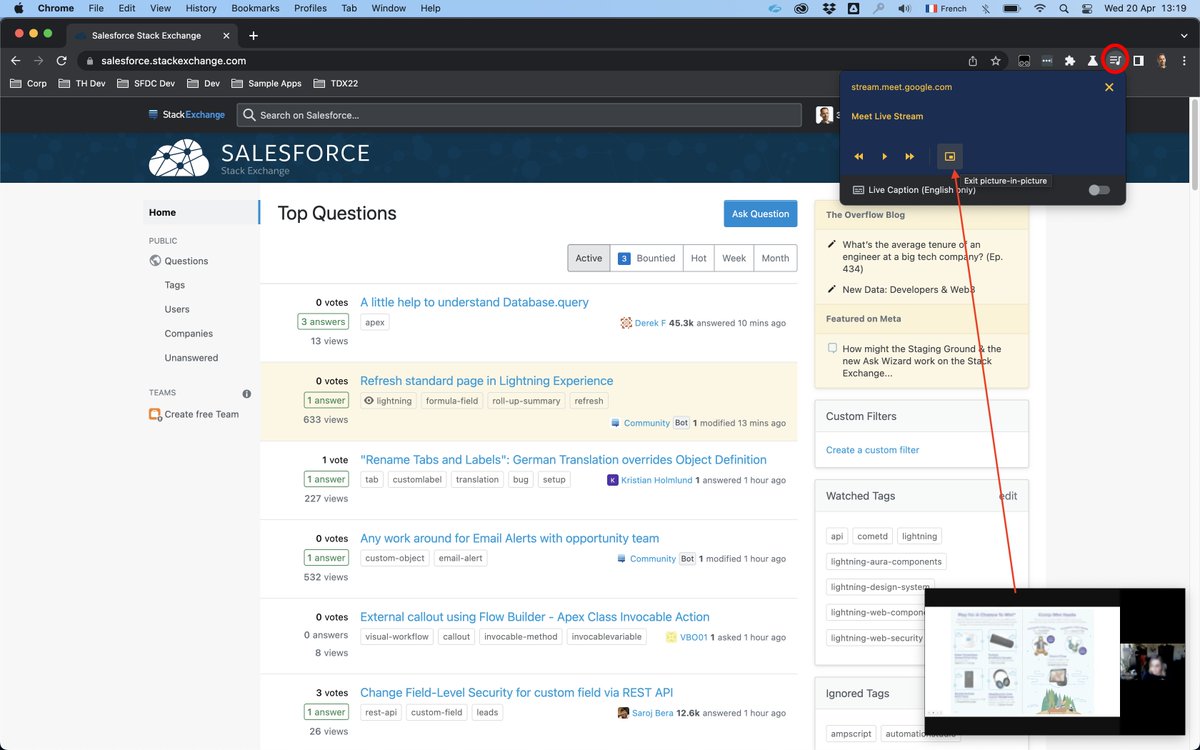Open the StackExchange network logo menu

pyautogui.click(x=186, y=115)
